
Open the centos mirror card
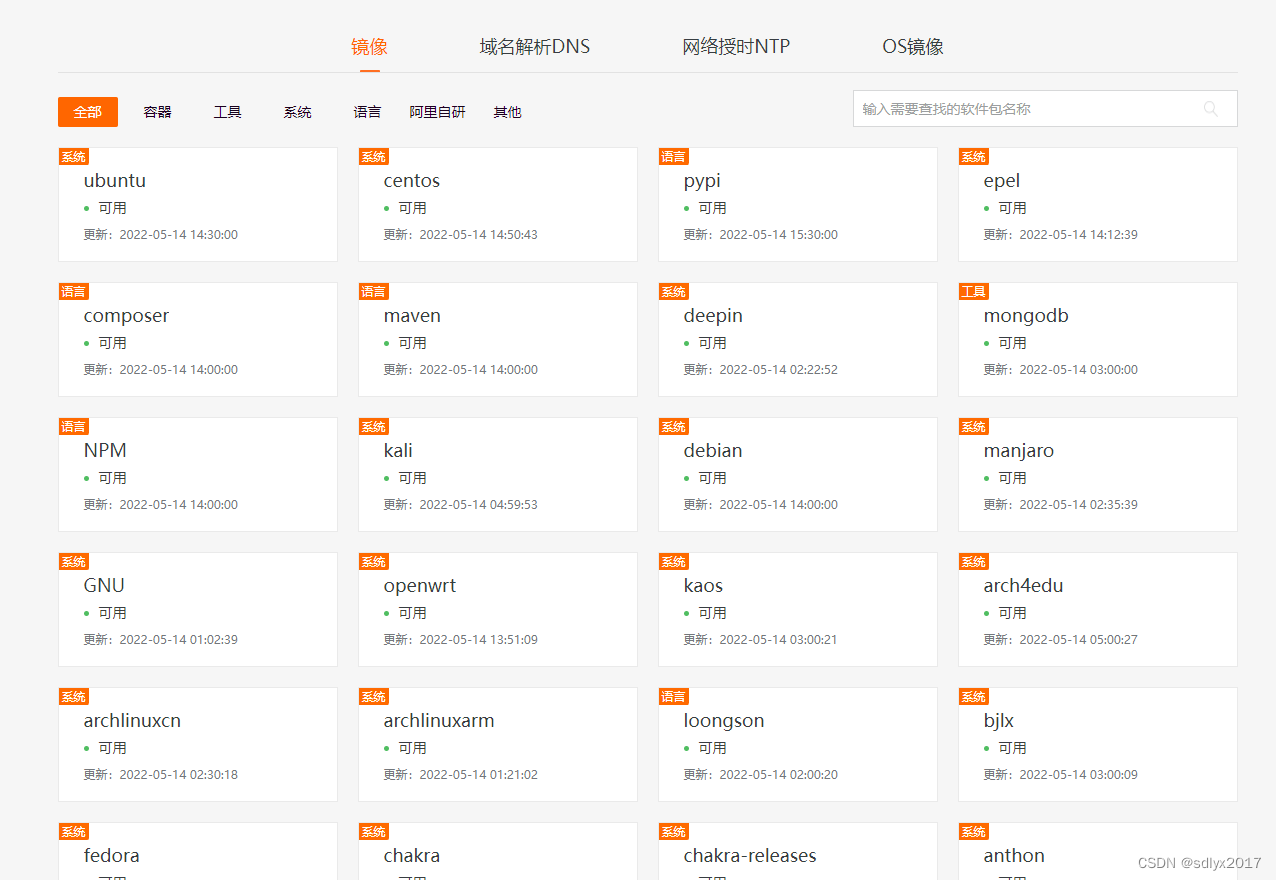pos(498,204)
